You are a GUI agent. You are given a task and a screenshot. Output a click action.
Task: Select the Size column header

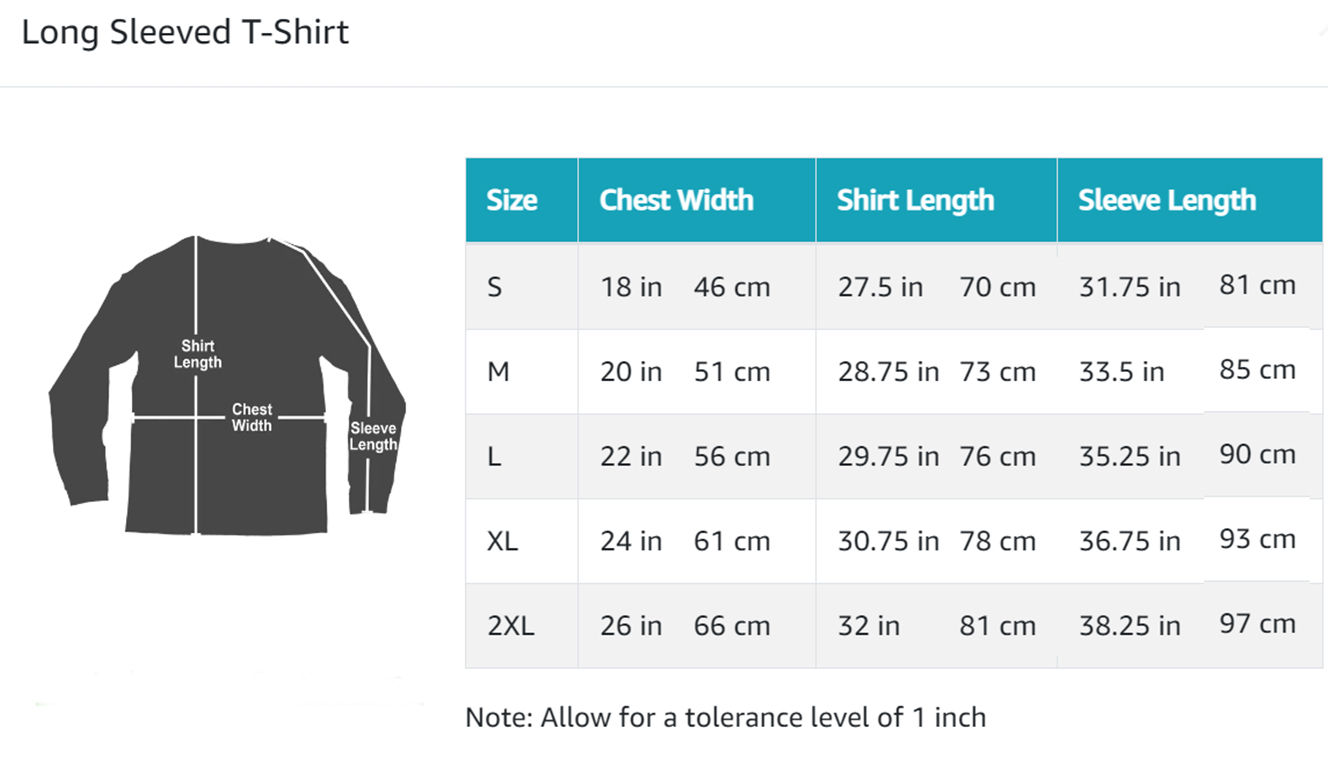tap(512, 200)
